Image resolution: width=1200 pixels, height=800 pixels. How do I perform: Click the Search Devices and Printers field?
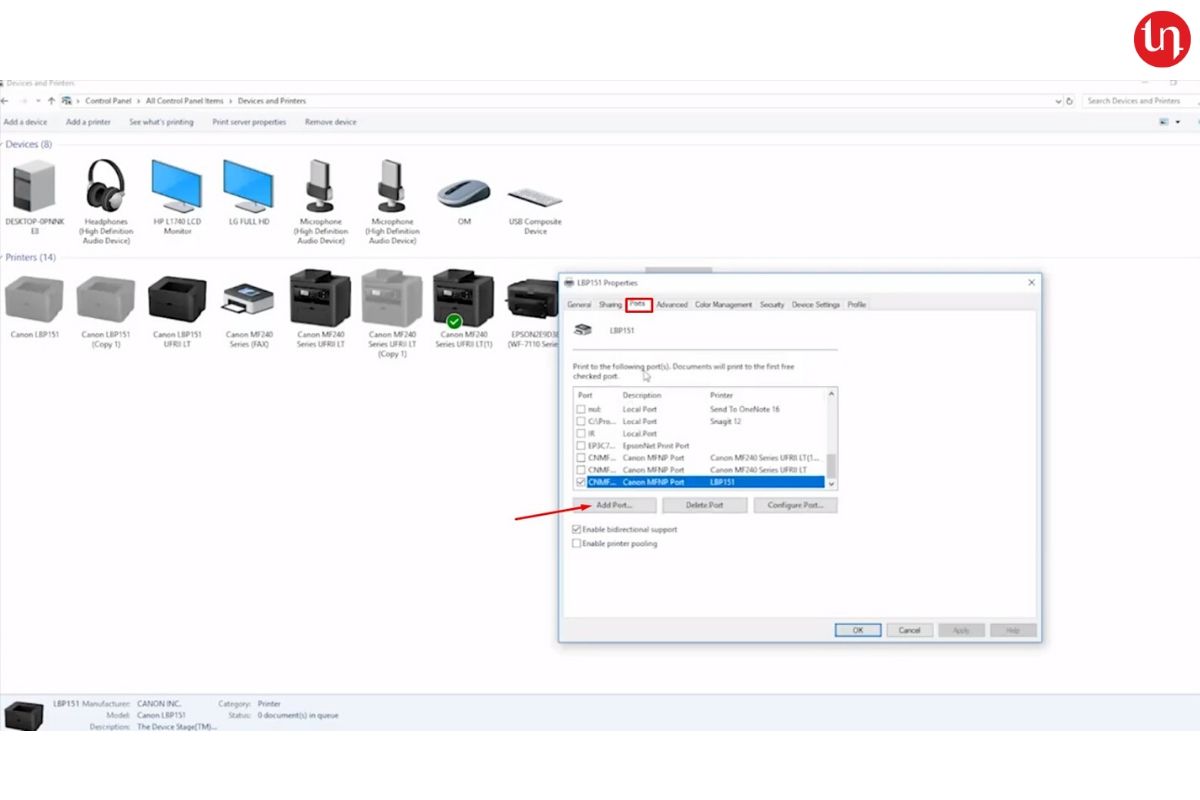1139,101
